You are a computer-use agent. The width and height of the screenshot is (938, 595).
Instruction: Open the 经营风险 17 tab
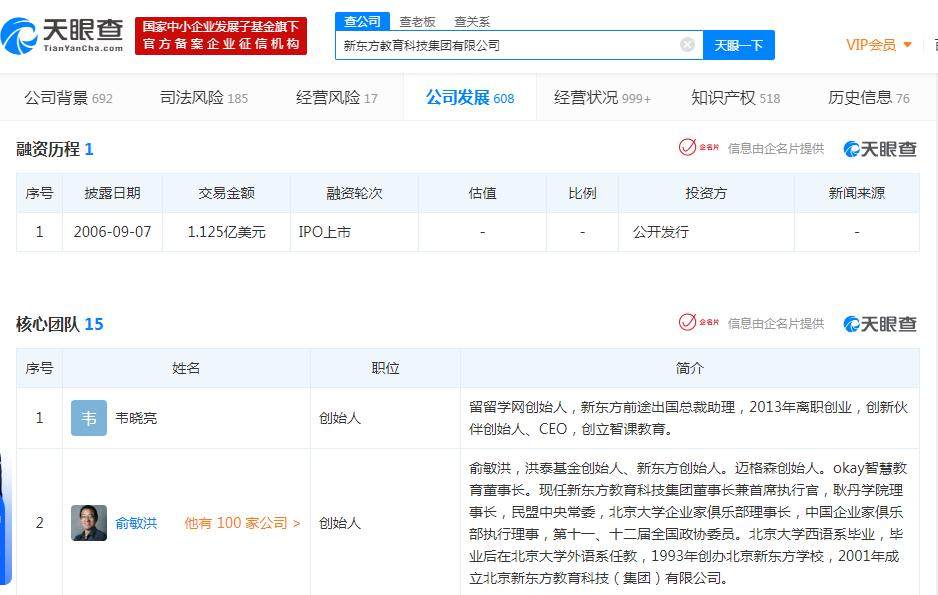[x=337, y=97]
